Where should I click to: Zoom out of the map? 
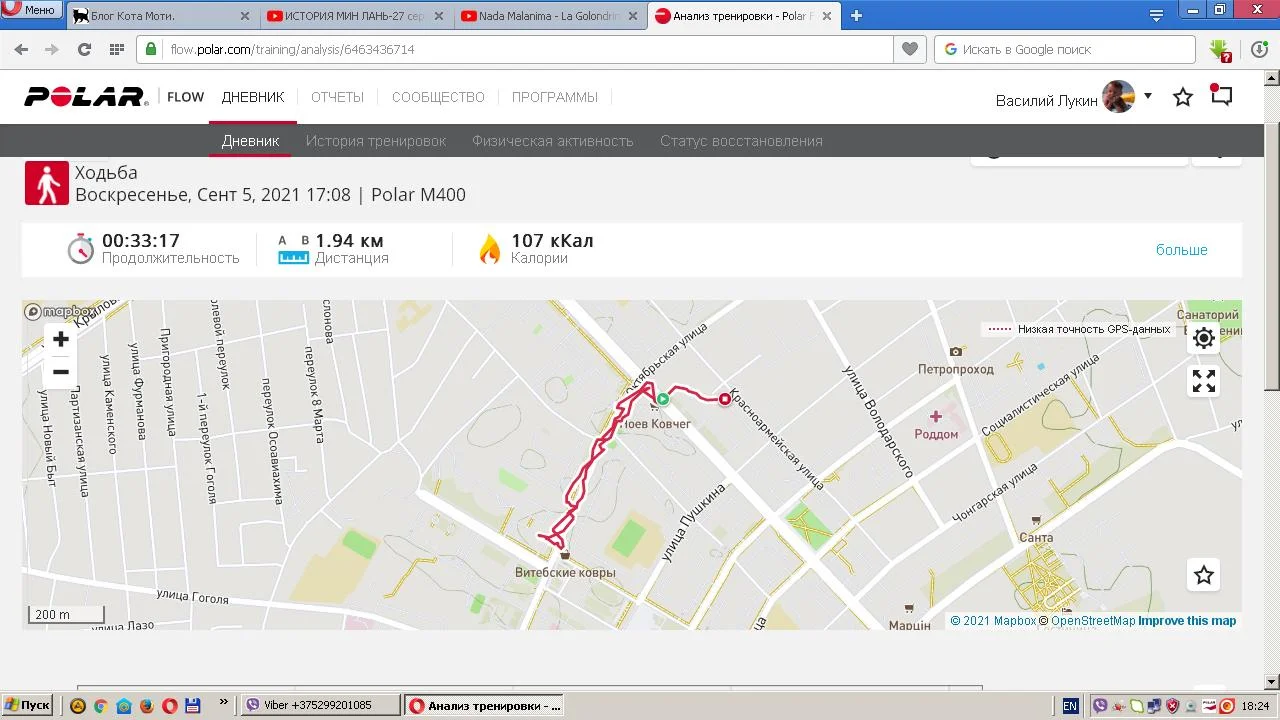60,372
